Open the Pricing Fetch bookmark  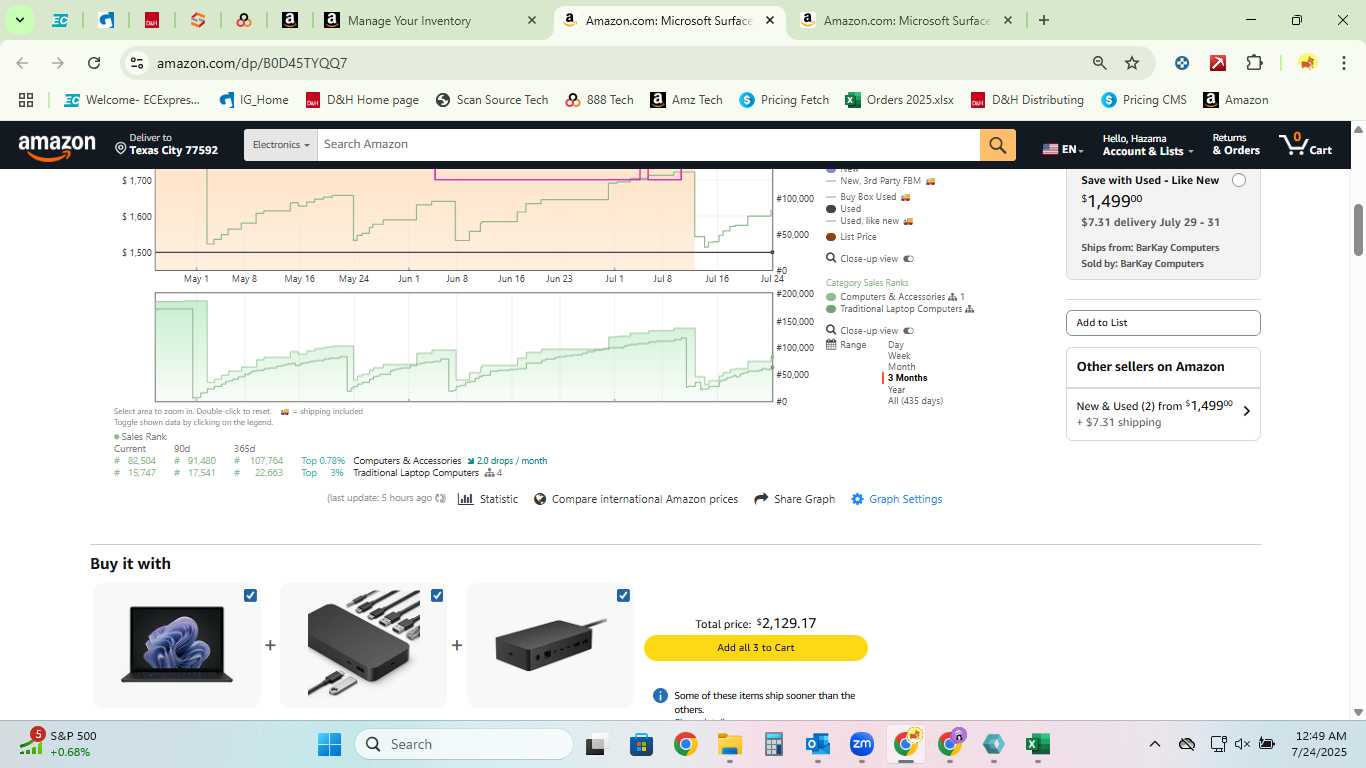pos(784,100)
